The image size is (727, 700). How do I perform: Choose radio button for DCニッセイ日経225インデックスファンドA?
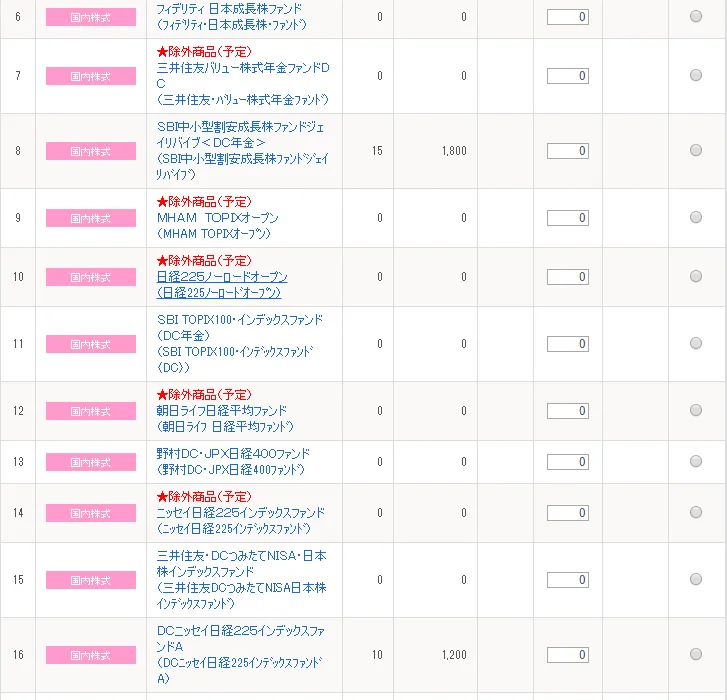(x=696, y=655)
